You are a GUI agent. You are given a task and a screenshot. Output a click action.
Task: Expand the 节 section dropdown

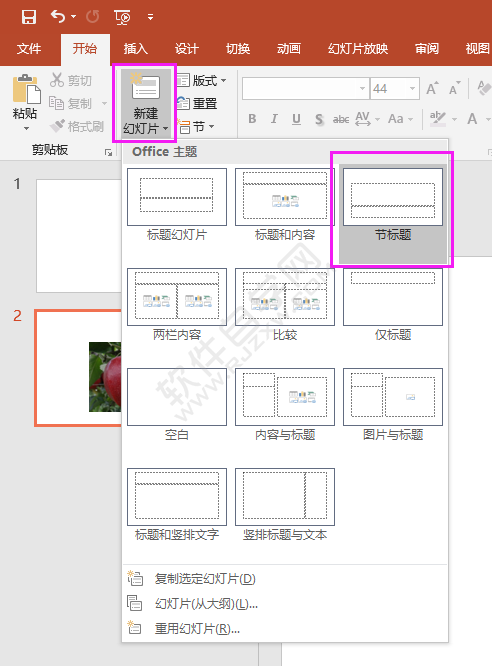[212, 126]
